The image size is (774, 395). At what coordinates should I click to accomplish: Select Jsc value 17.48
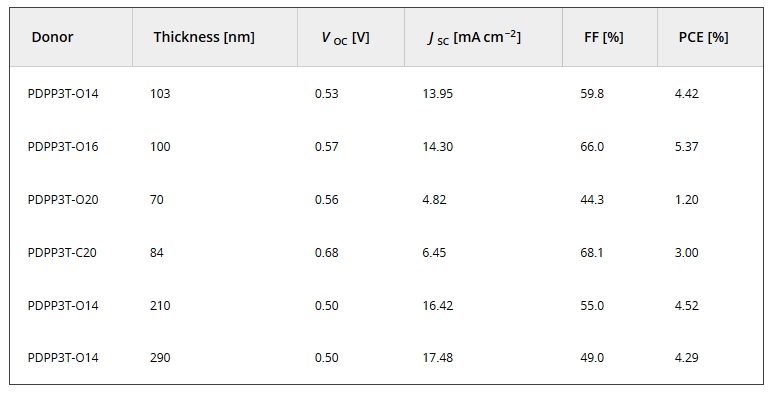pos(438,357)
